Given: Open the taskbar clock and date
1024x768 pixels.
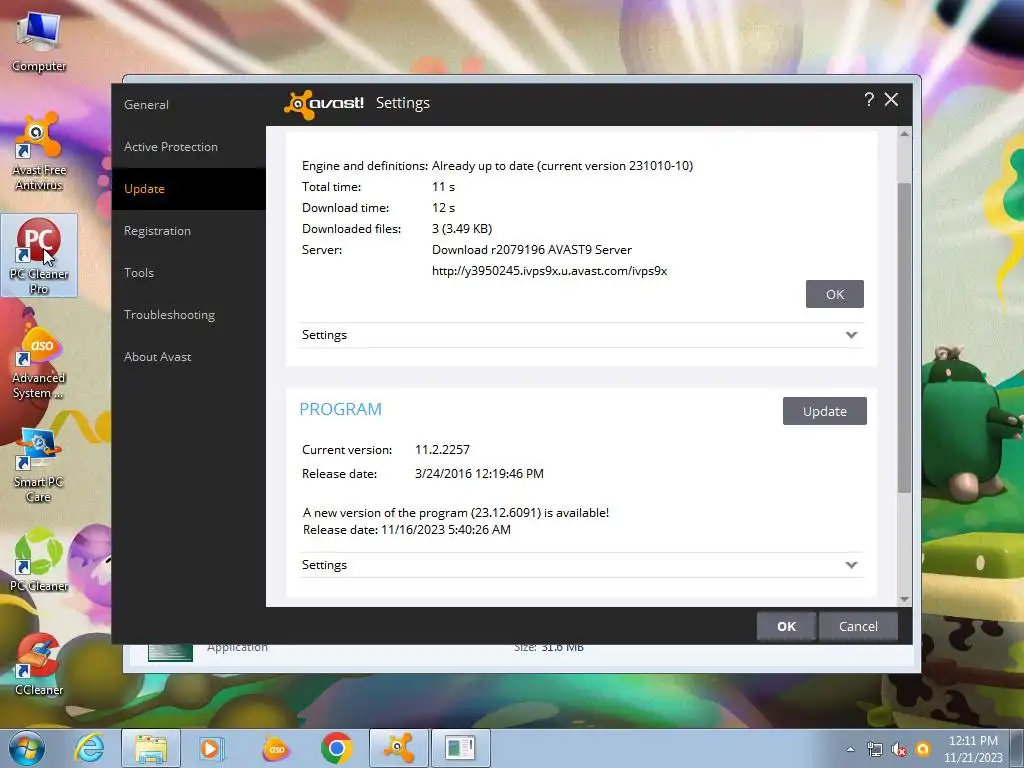Looking at the screenshot, I should 973,749.
